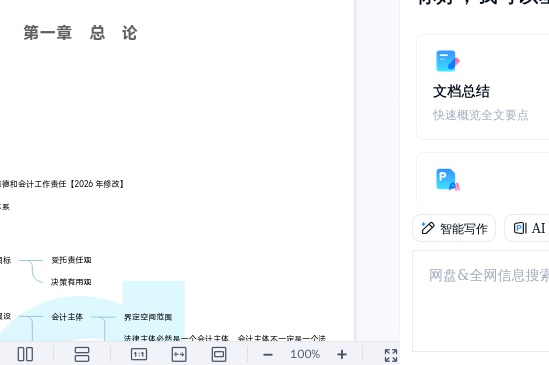Click the 文档总结 document icon
This screenshot has width=549, height=365.
(447, 61)
